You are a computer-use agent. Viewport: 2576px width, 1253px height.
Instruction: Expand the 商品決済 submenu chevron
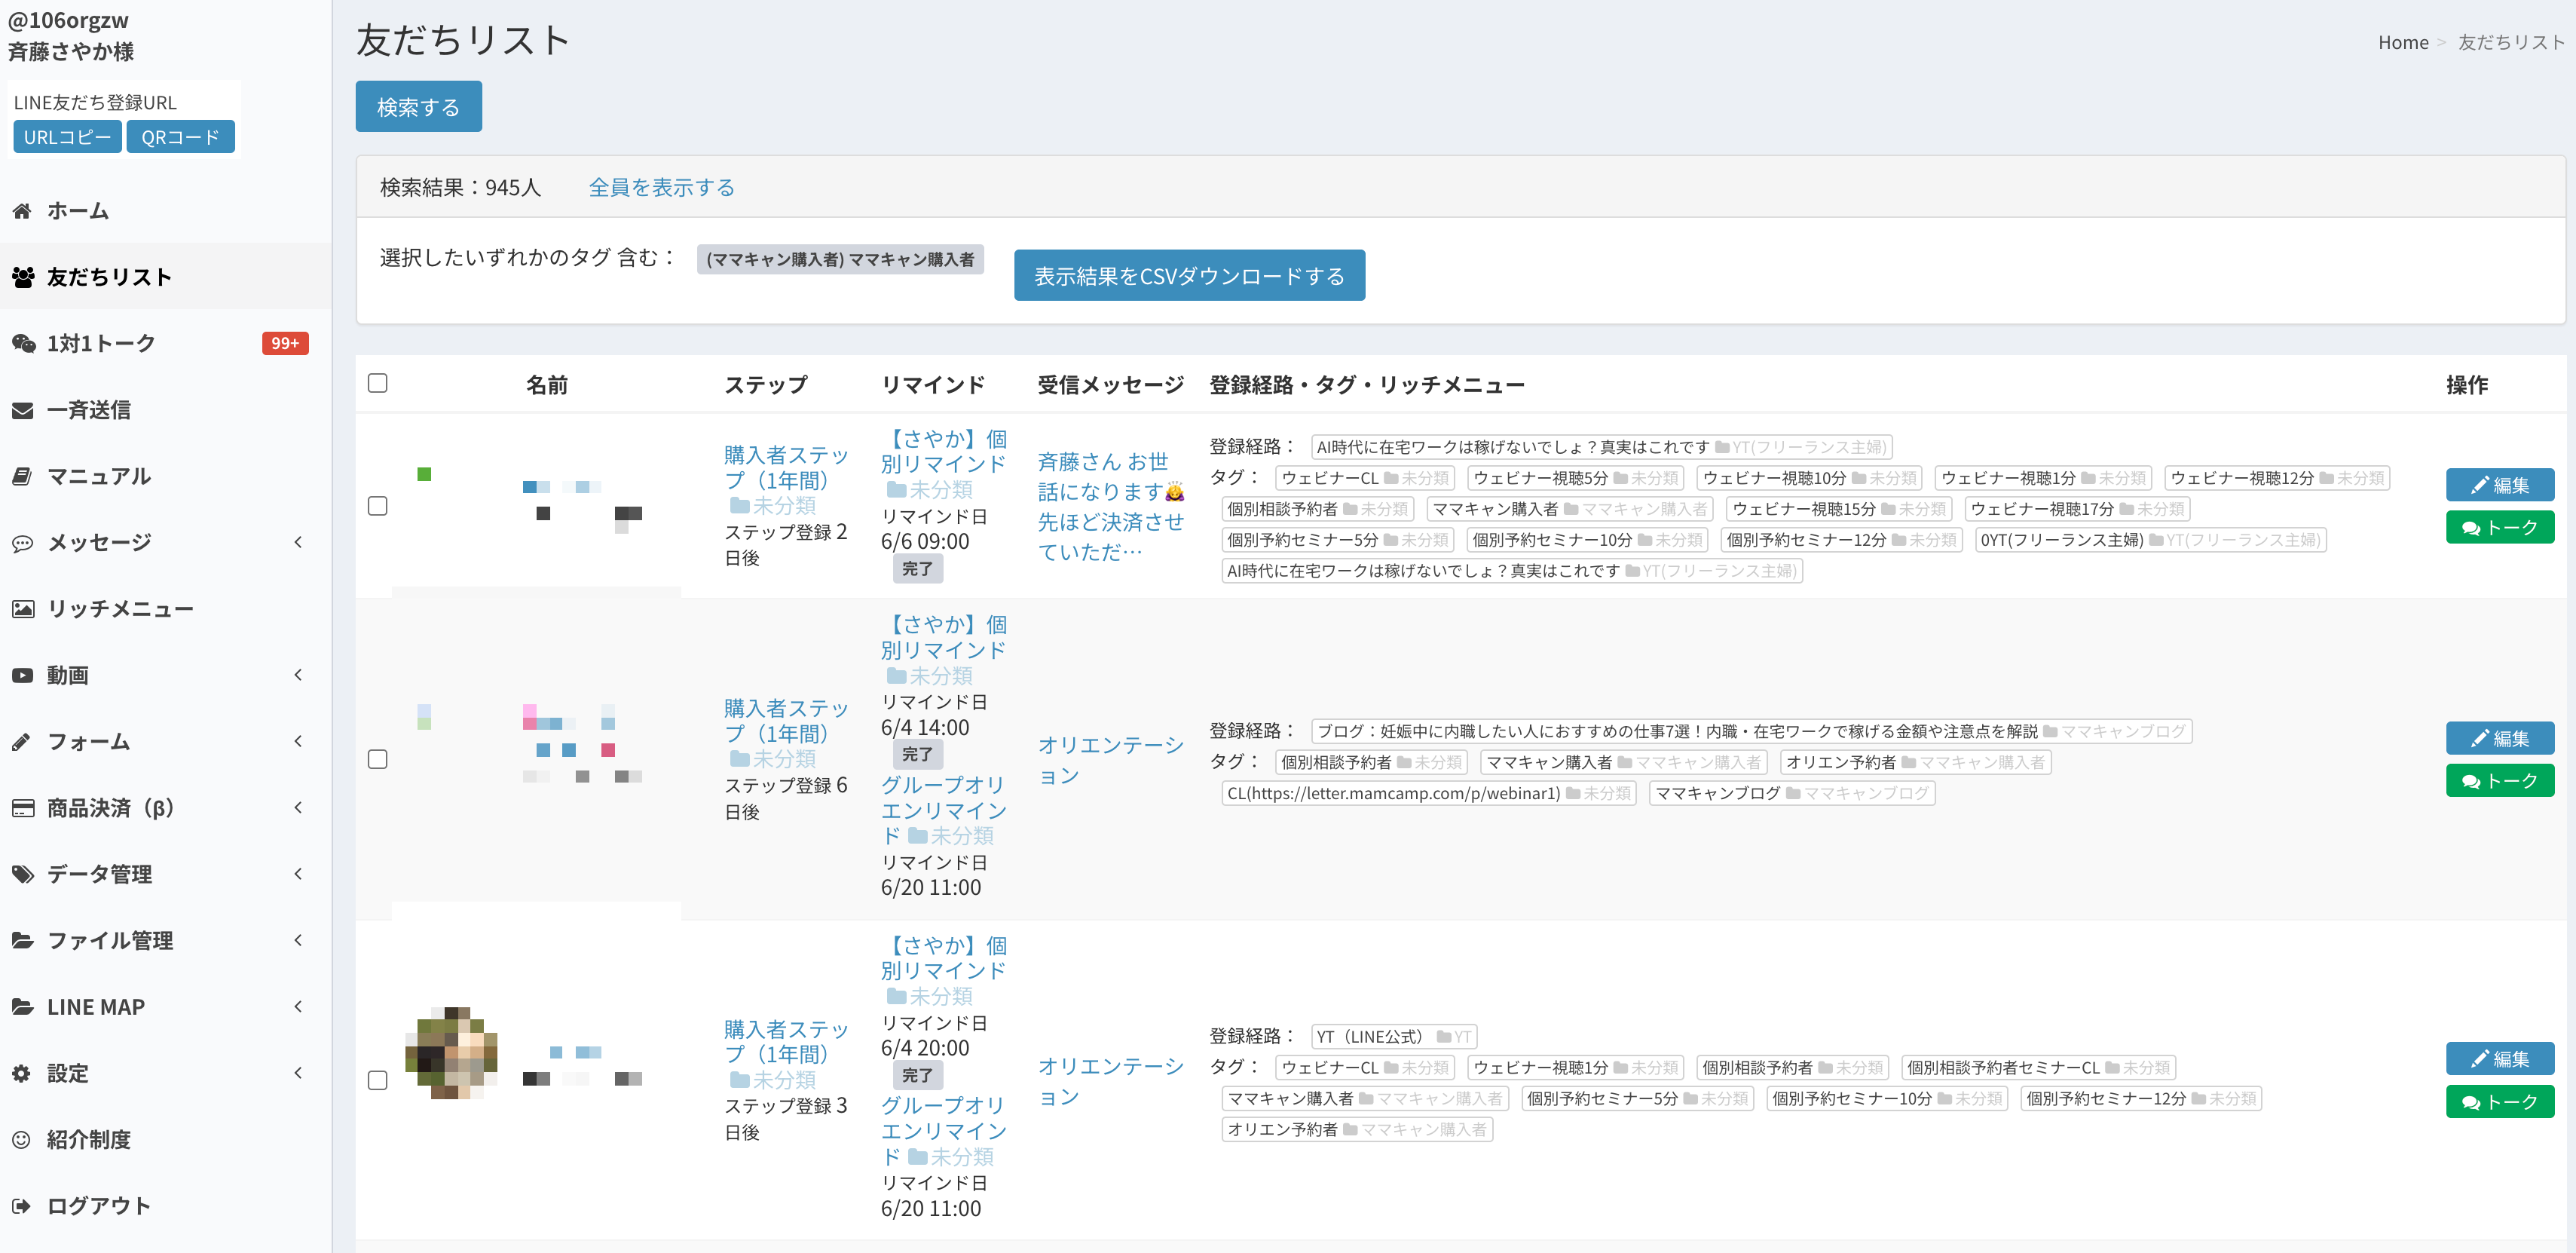(298, 807)
